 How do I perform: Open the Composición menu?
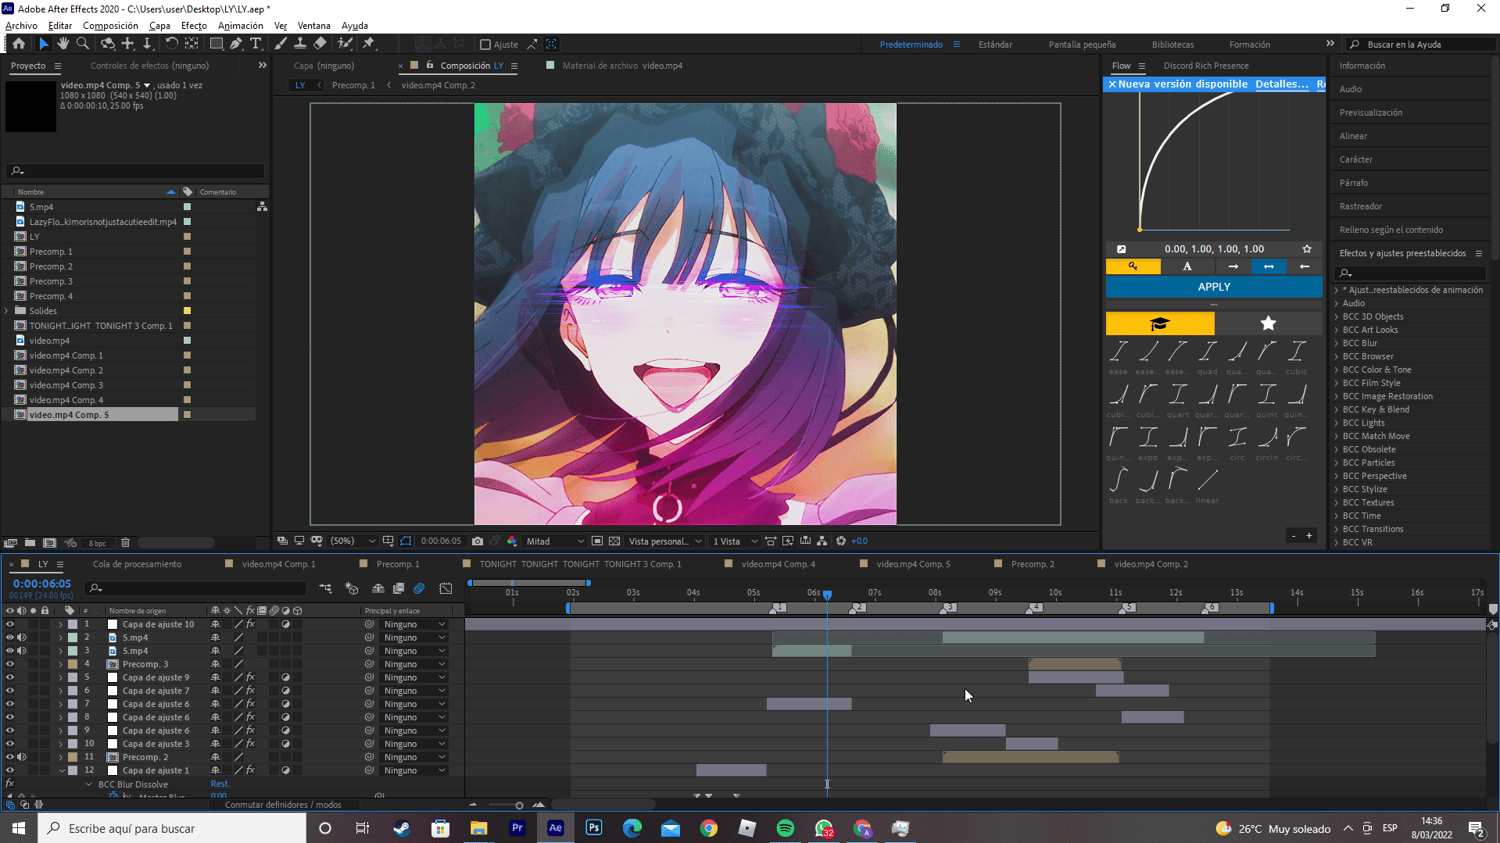[110, 26]
